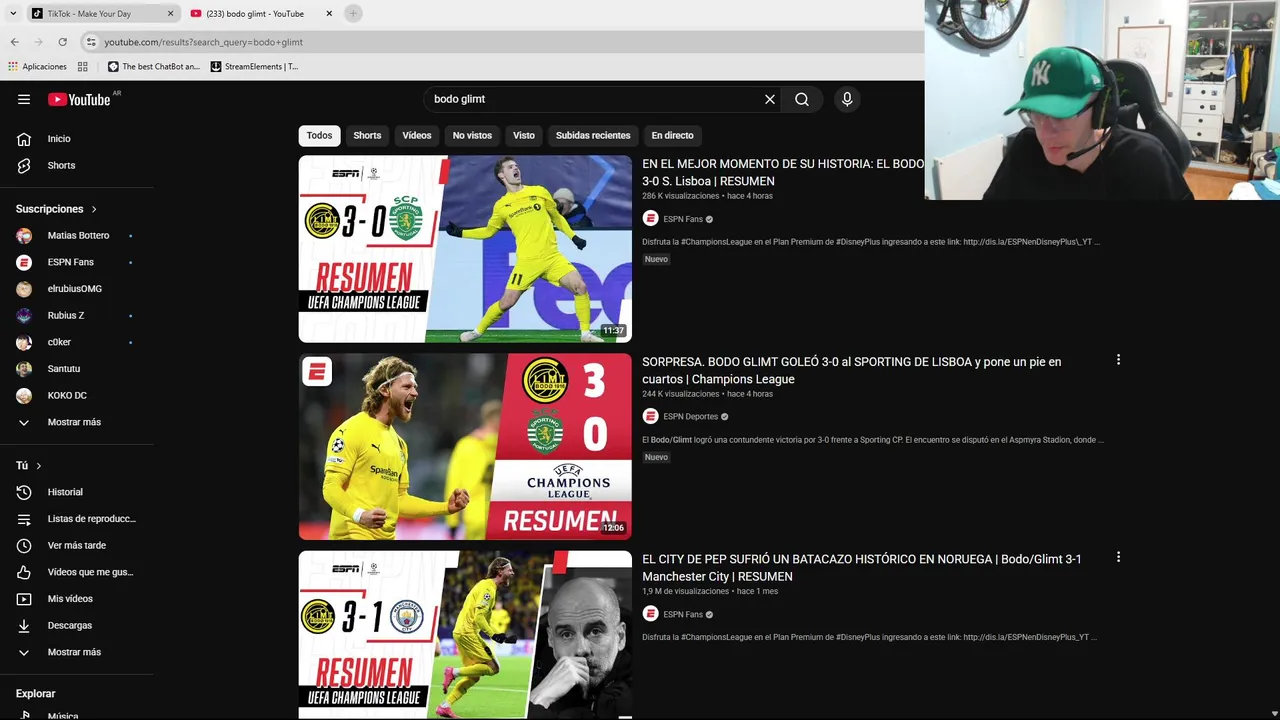1280x720 pixels.
Task: Expand Mostrar más under the Tú section
Action: click(x=76, y=652)
